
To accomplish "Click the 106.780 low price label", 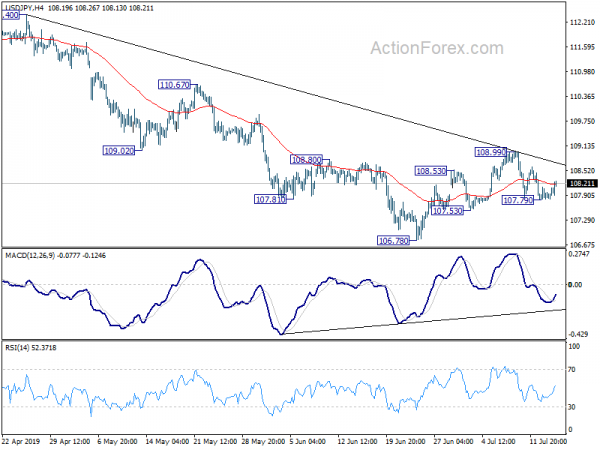I will pyautogui.click(x=393, y=240).
